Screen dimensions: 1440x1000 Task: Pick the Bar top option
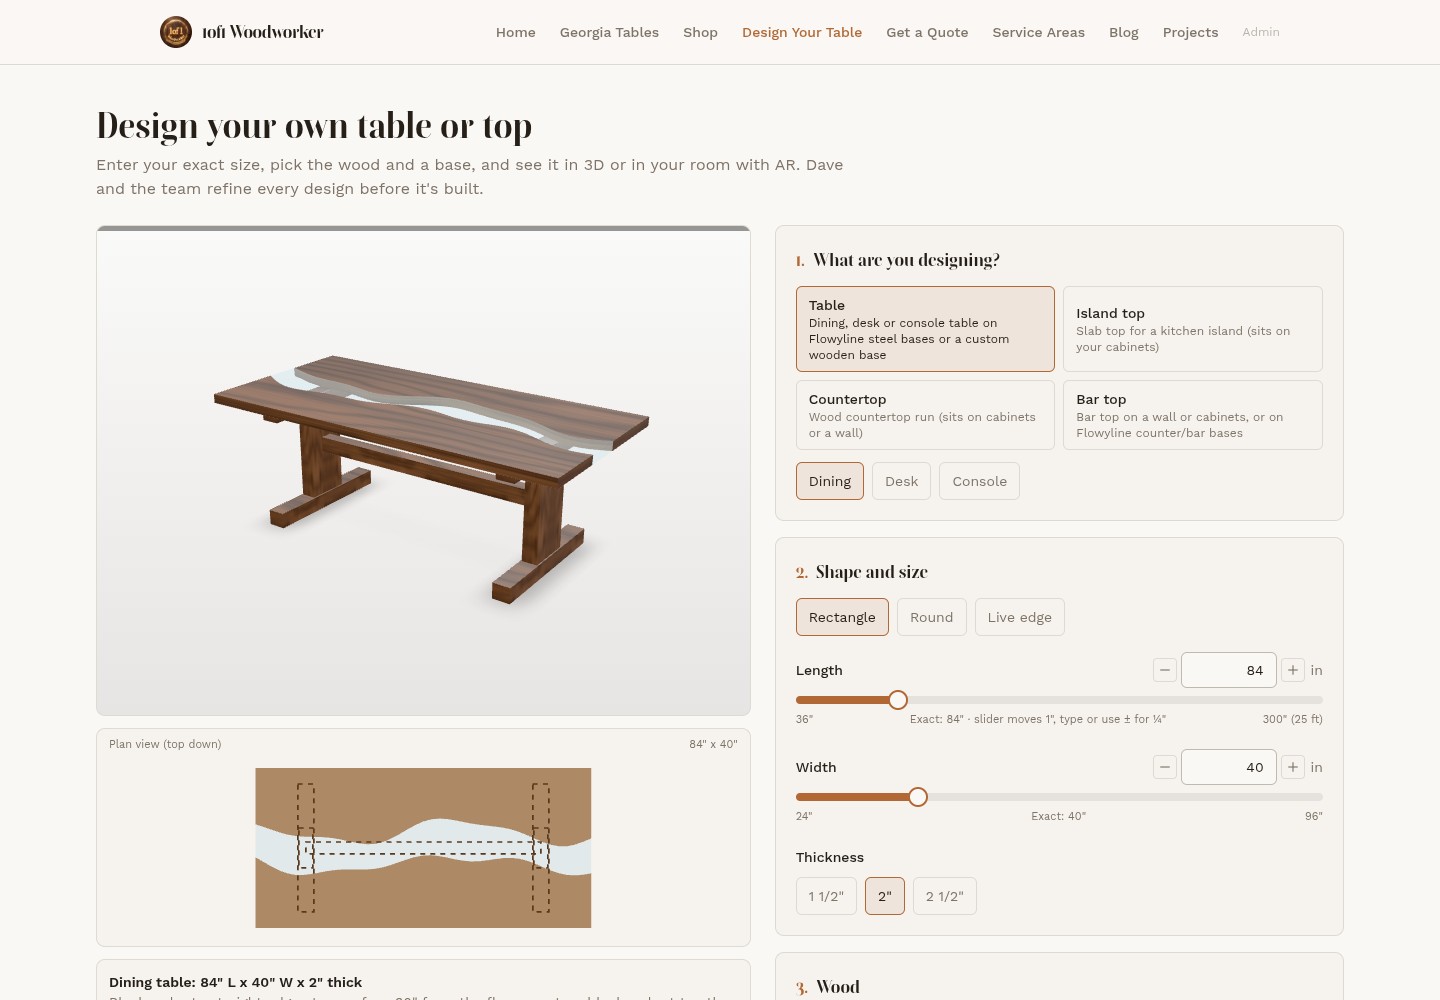tap(1192, 415)
